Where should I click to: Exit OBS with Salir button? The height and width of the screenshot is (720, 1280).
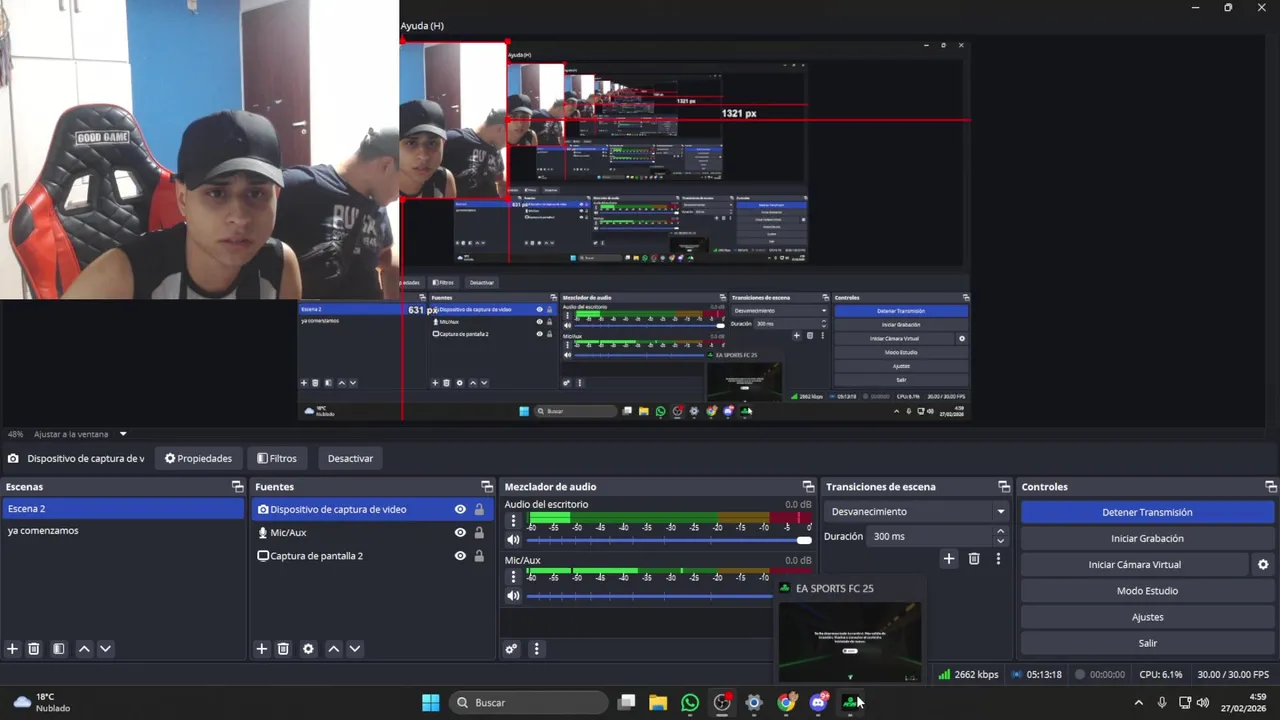coord(1147,643)
